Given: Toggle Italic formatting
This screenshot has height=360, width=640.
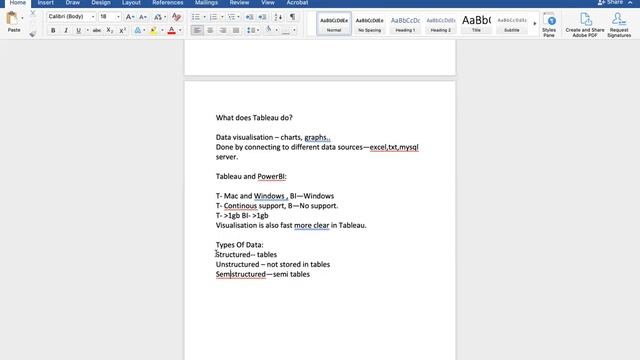Looking at the screenshot, I should [x=66, y=30].
